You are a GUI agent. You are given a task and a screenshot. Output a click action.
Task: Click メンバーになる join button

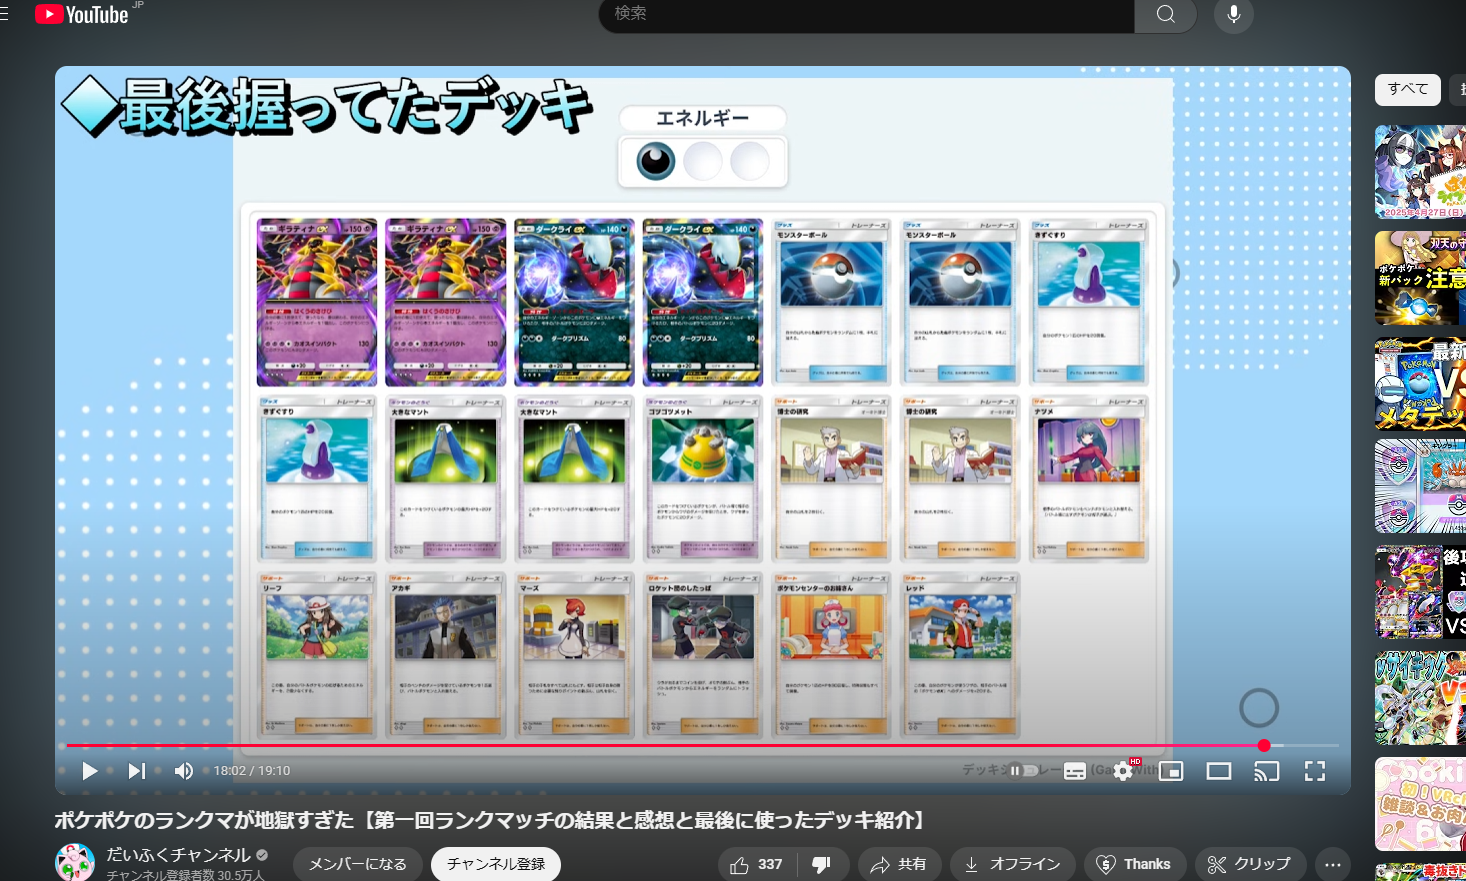pyautogui.click(x=358, y=865)
